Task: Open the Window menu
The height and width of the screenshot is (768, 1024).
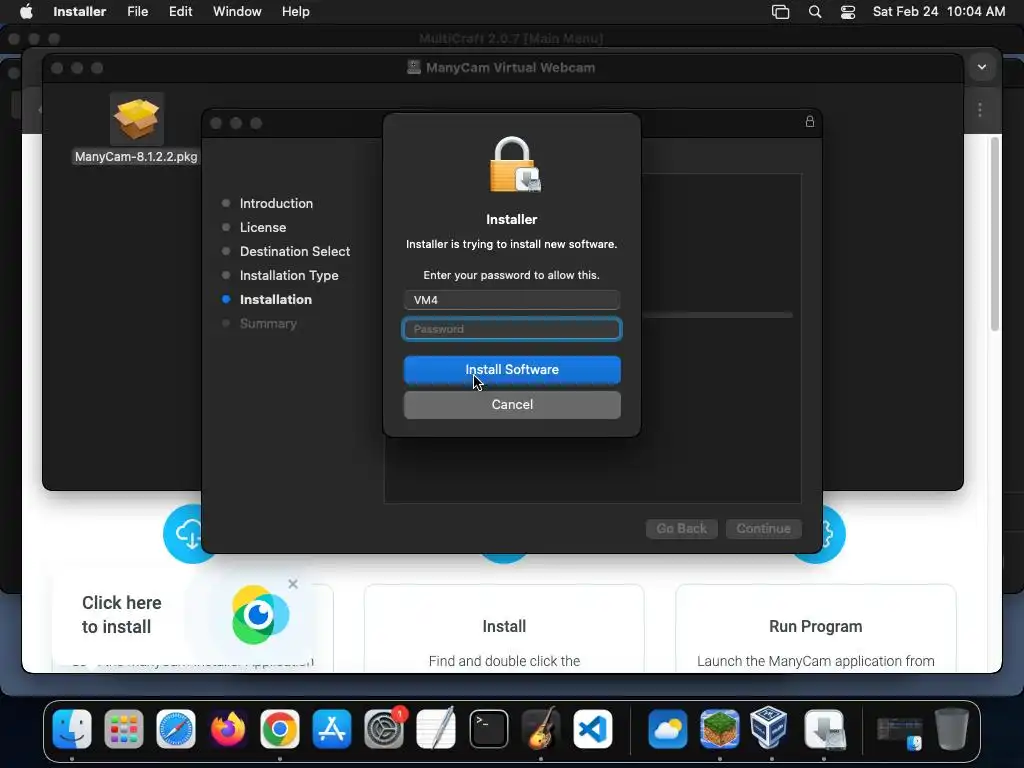Action: [237, 11]
